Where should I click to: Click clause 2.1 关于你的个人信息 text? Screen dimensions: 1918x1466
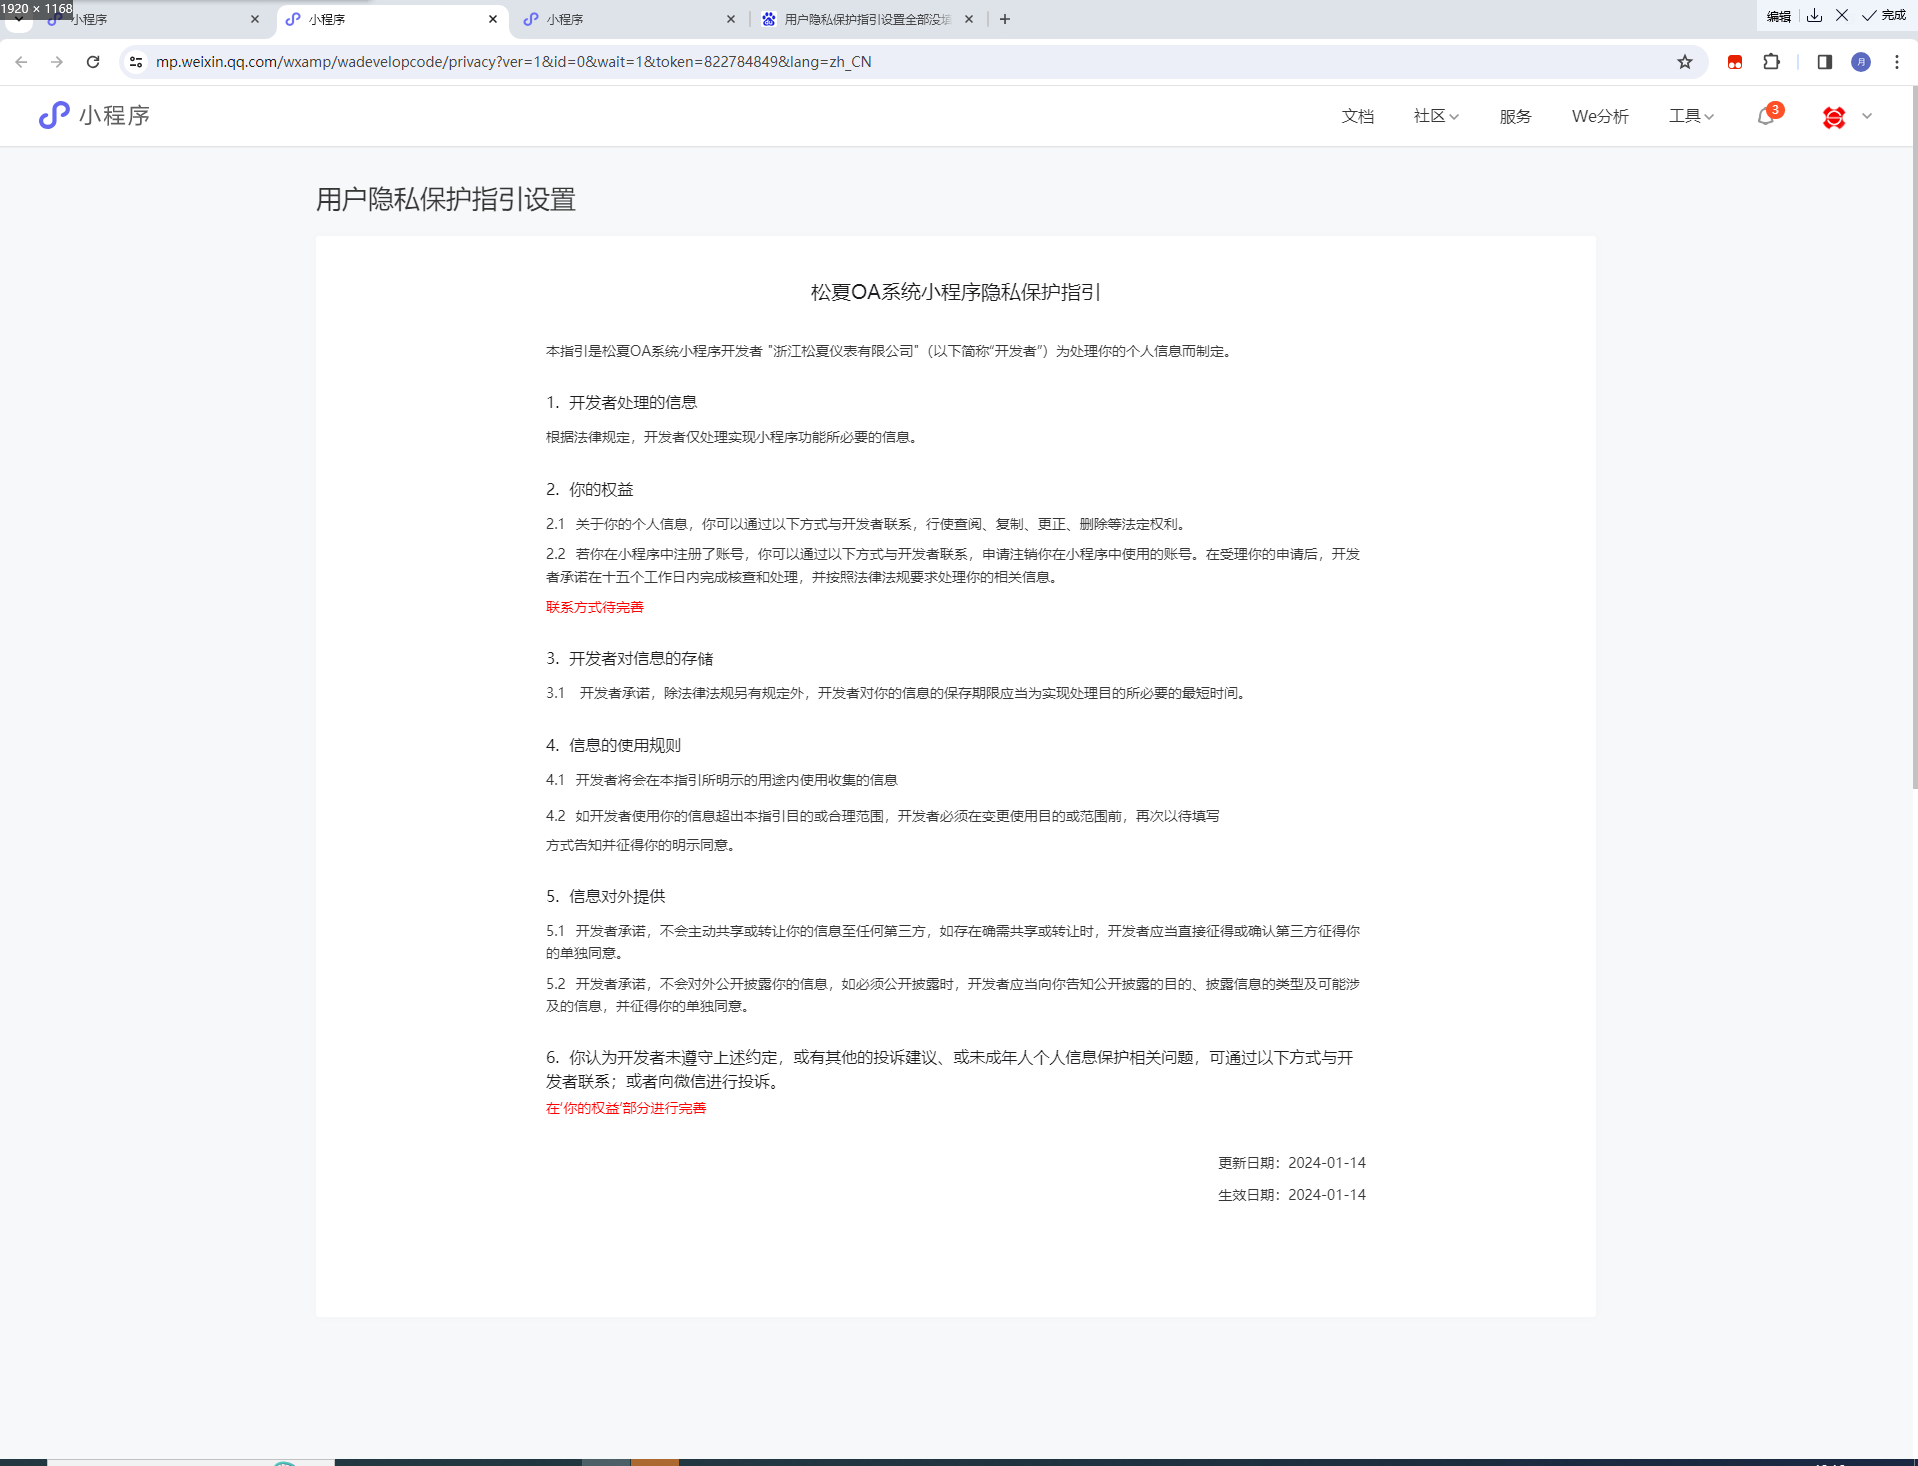[x=866, y=524]
